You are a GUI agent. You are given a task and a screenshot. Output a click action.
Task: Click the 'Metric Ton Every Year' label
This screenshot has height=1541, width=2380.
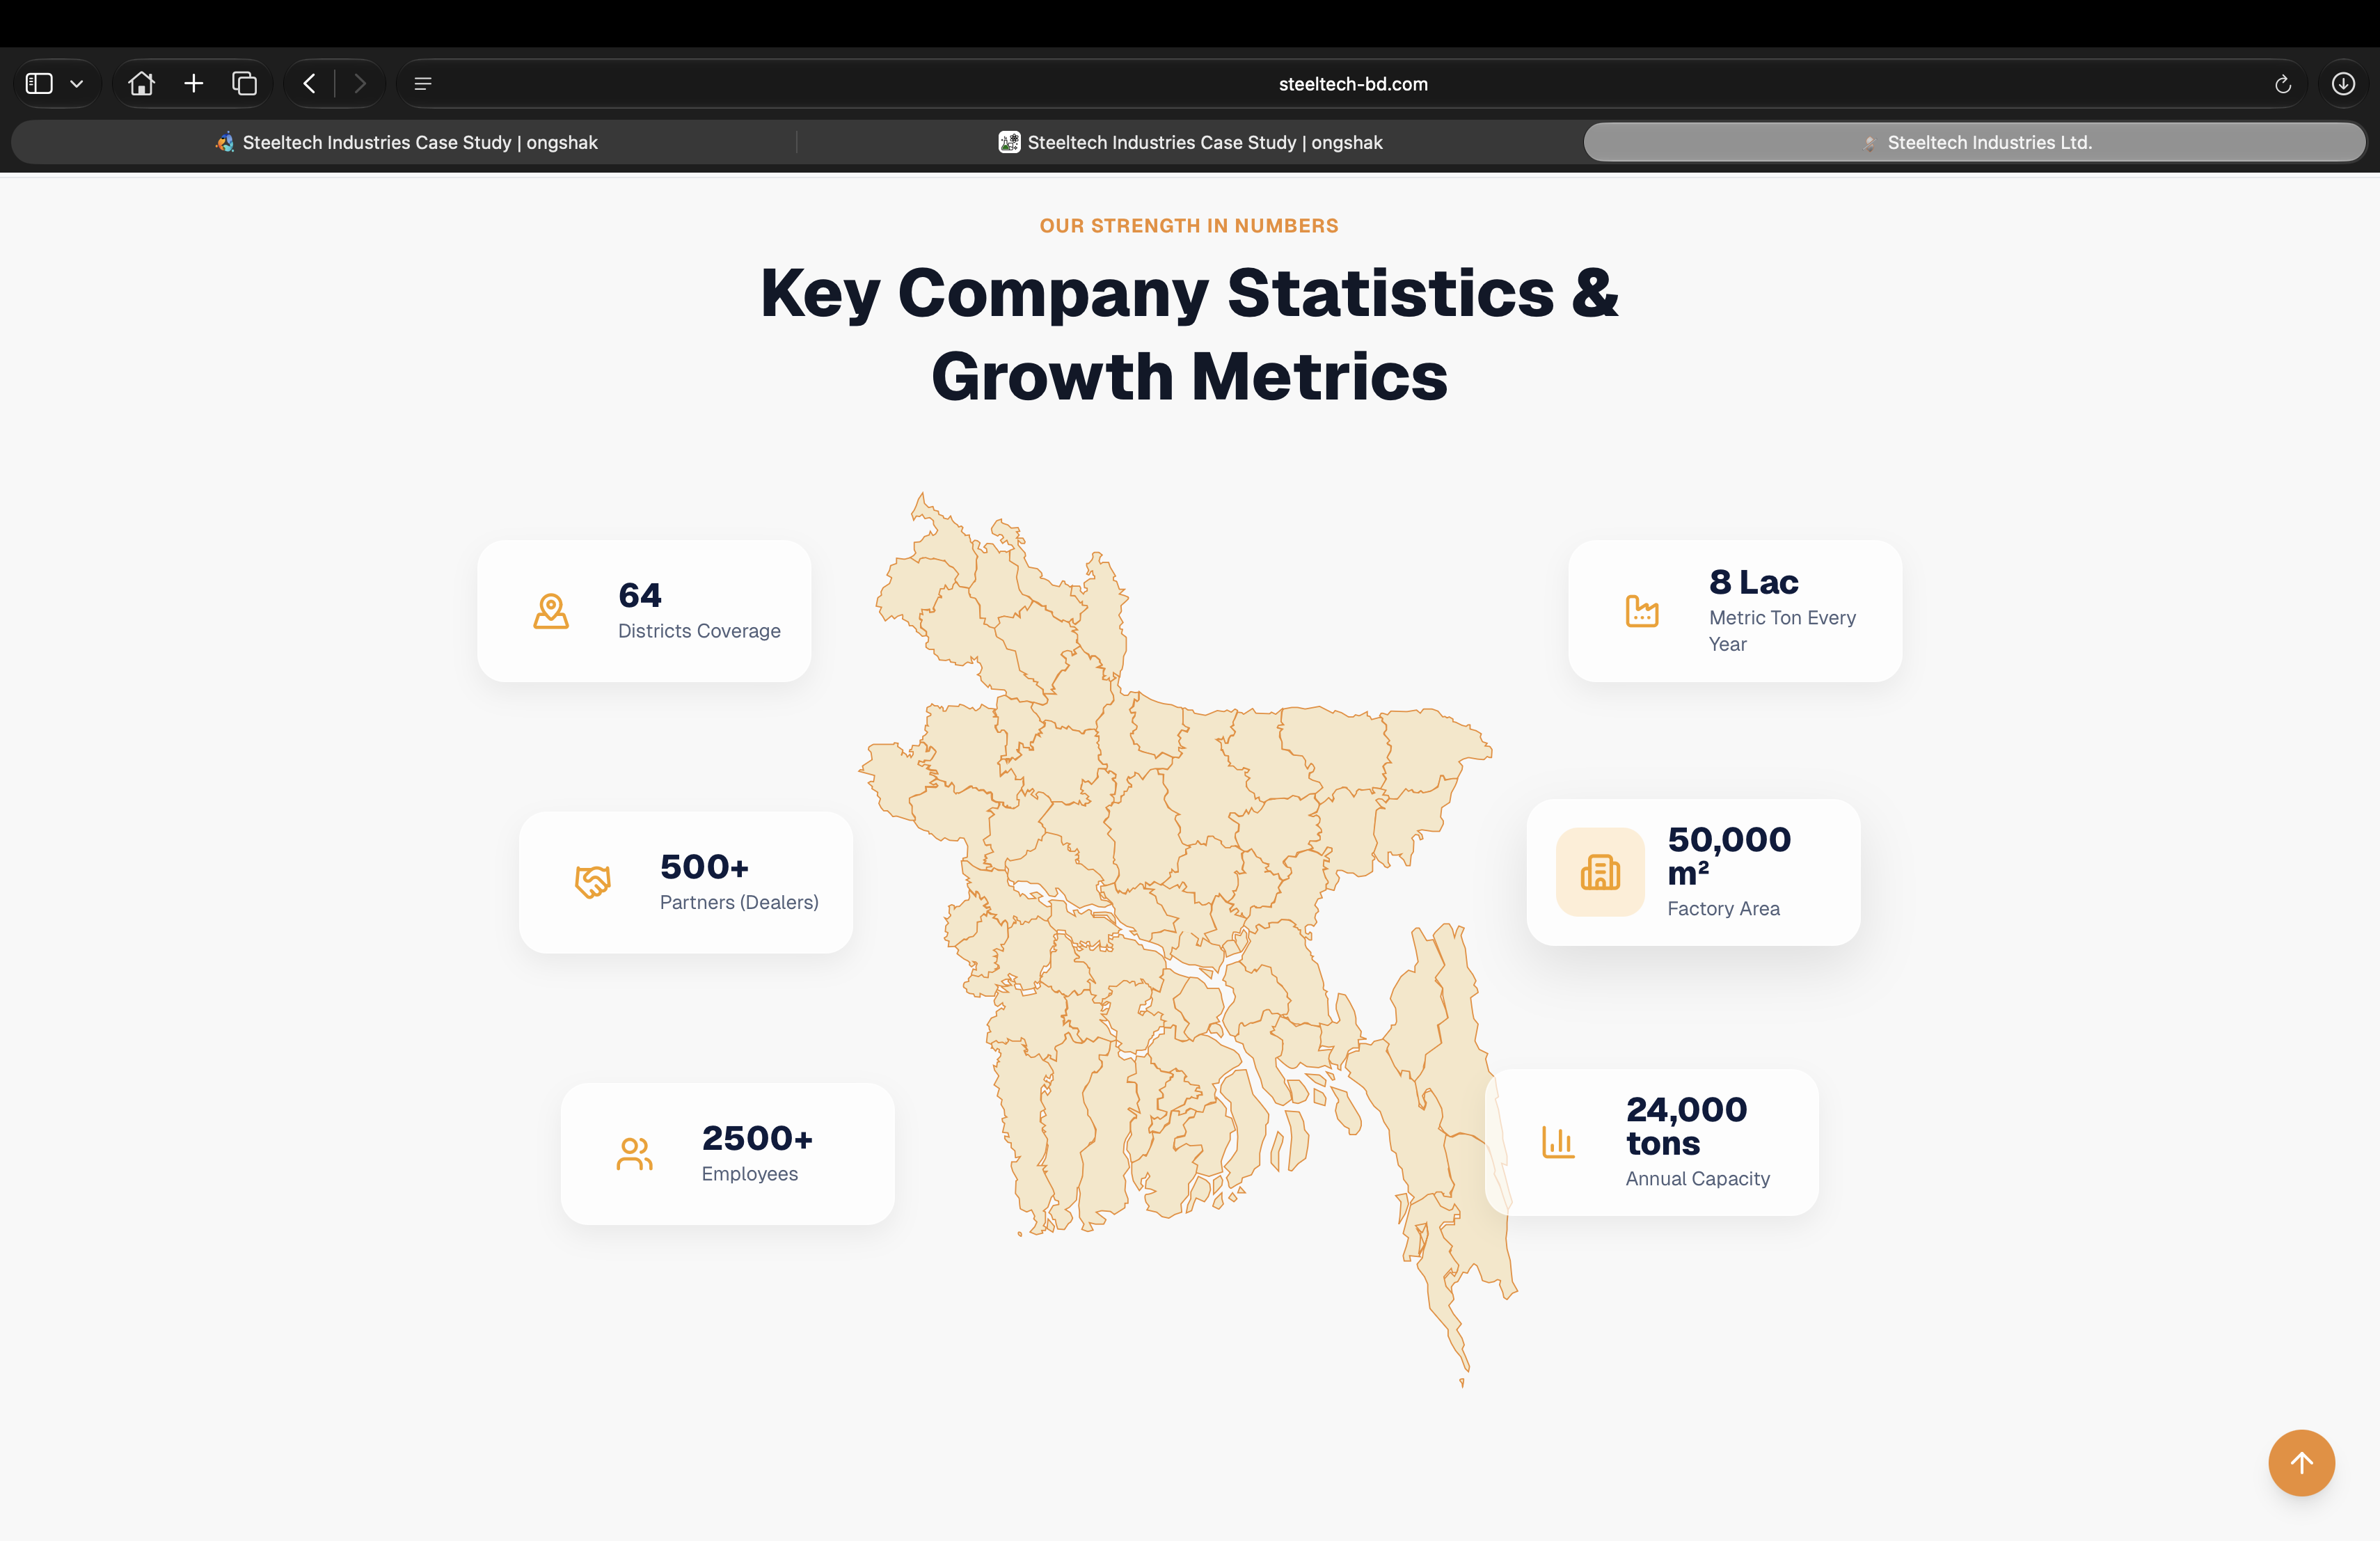click(1782, 631)
